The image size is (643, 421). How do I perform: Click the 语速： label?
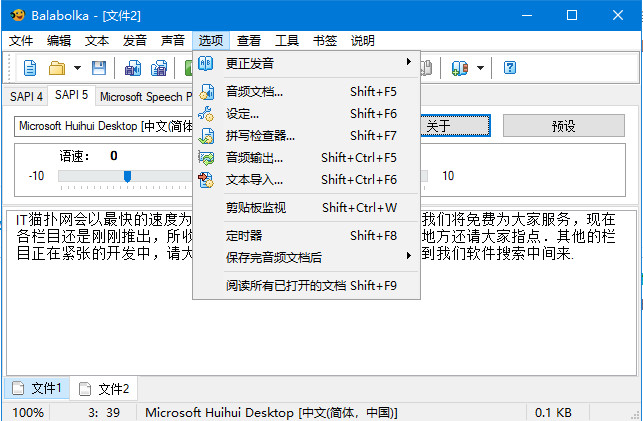pos(75,156)
